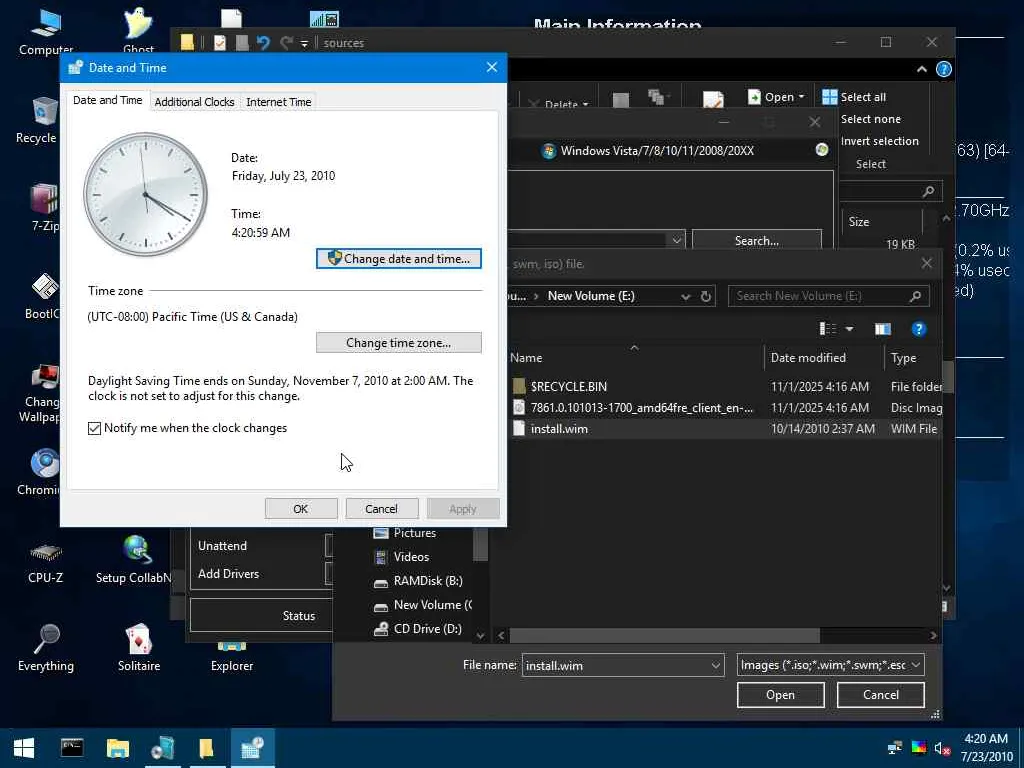Select the Date and Time tab

tap(108, 100)
